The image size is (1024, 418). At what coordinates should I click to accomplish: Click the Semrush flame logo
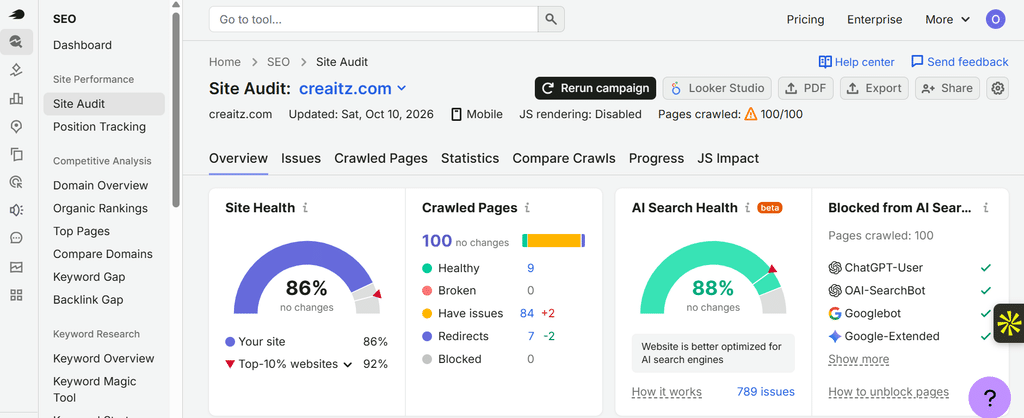click(16, 14)
